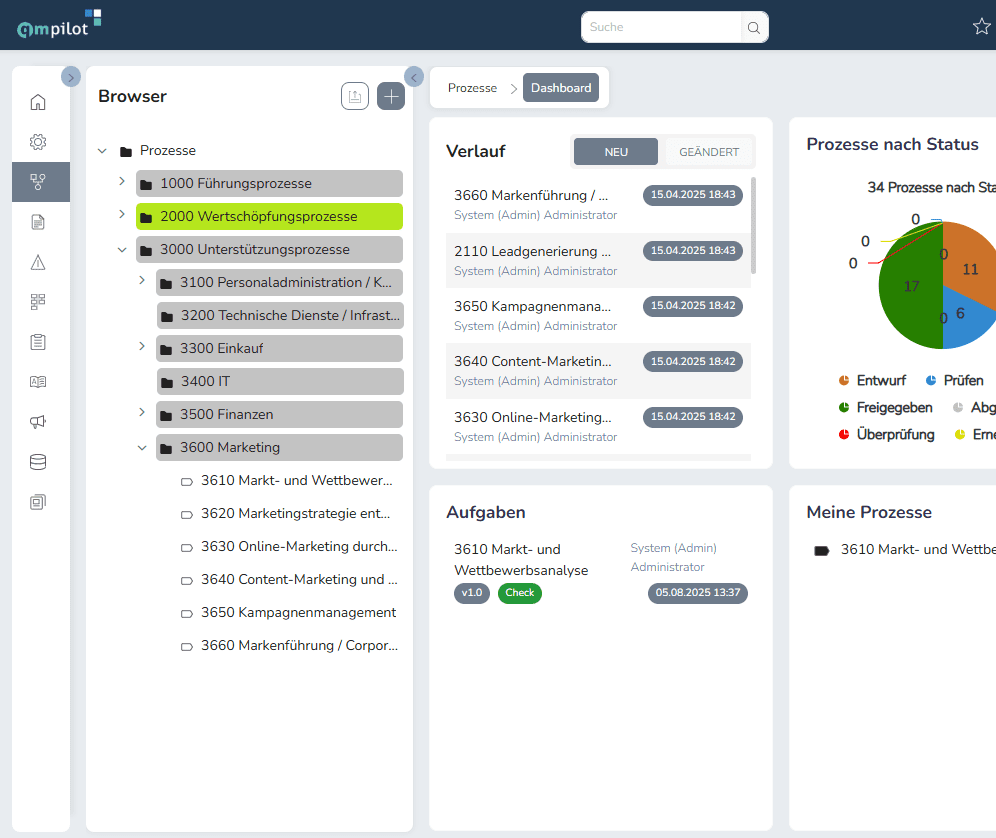
Task: Click the warning triangle sidebar icon
Action: [x=38, y=262]
